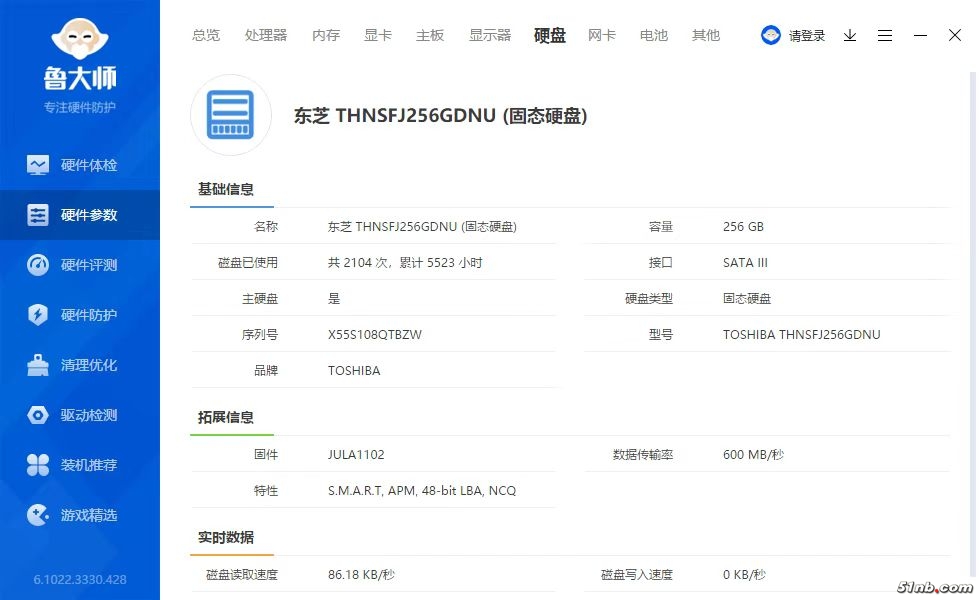Click the hardware checkup monitor icon
980x600 pixels.
[38, 165]
